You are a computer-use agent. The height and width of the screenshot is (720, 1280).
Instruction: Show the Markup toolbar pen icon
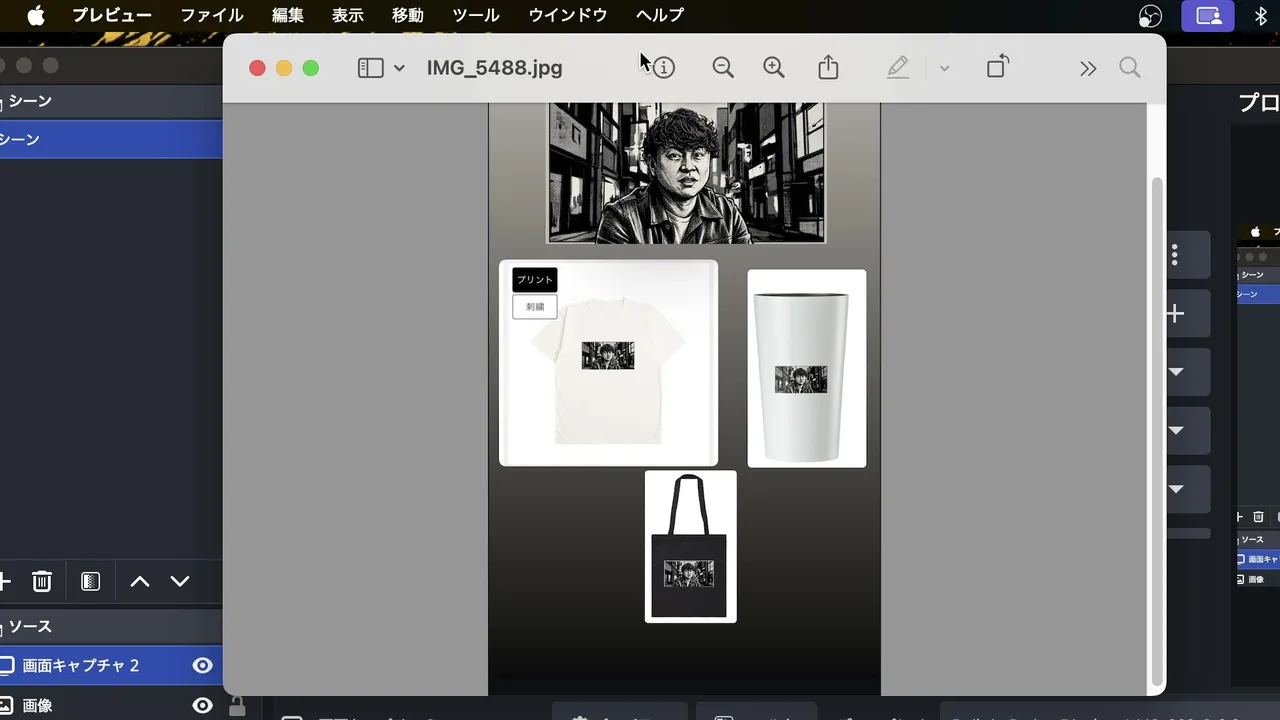tap(898, 67)
